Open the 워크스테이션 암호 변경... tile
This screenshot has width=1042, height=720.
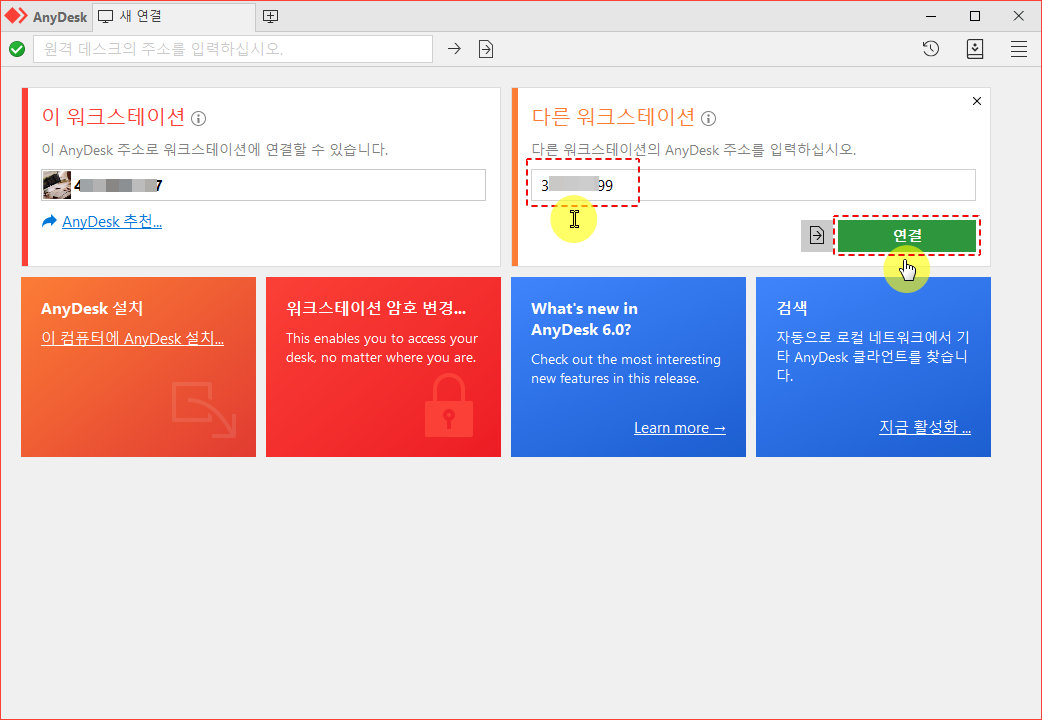tap(383, 367)
